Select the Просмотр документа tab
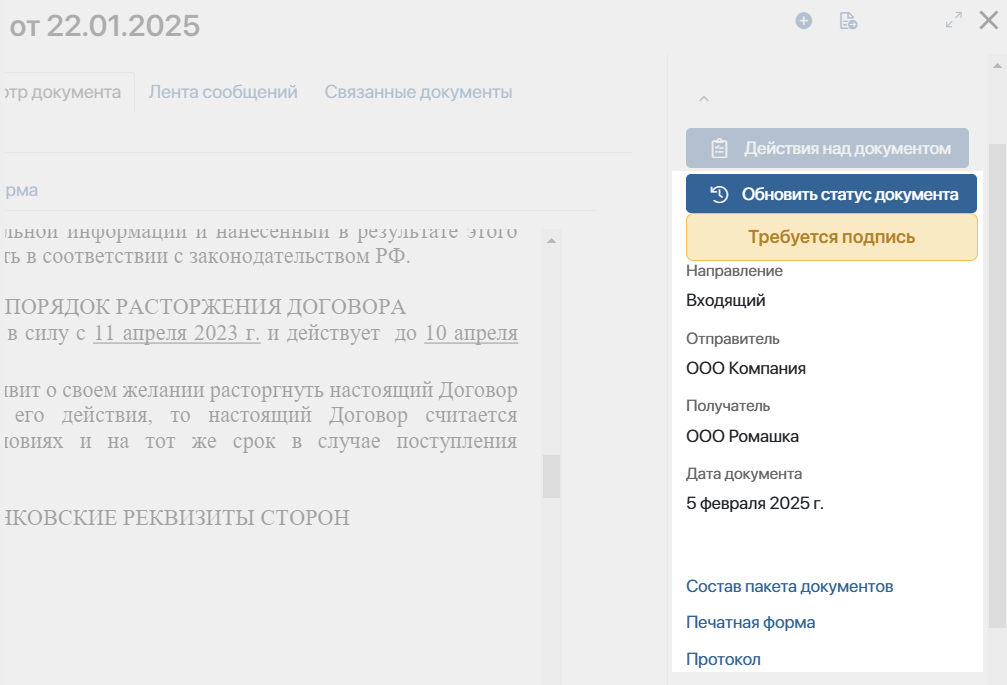Screen dimensions: 1007x685 tap(60, 91)
